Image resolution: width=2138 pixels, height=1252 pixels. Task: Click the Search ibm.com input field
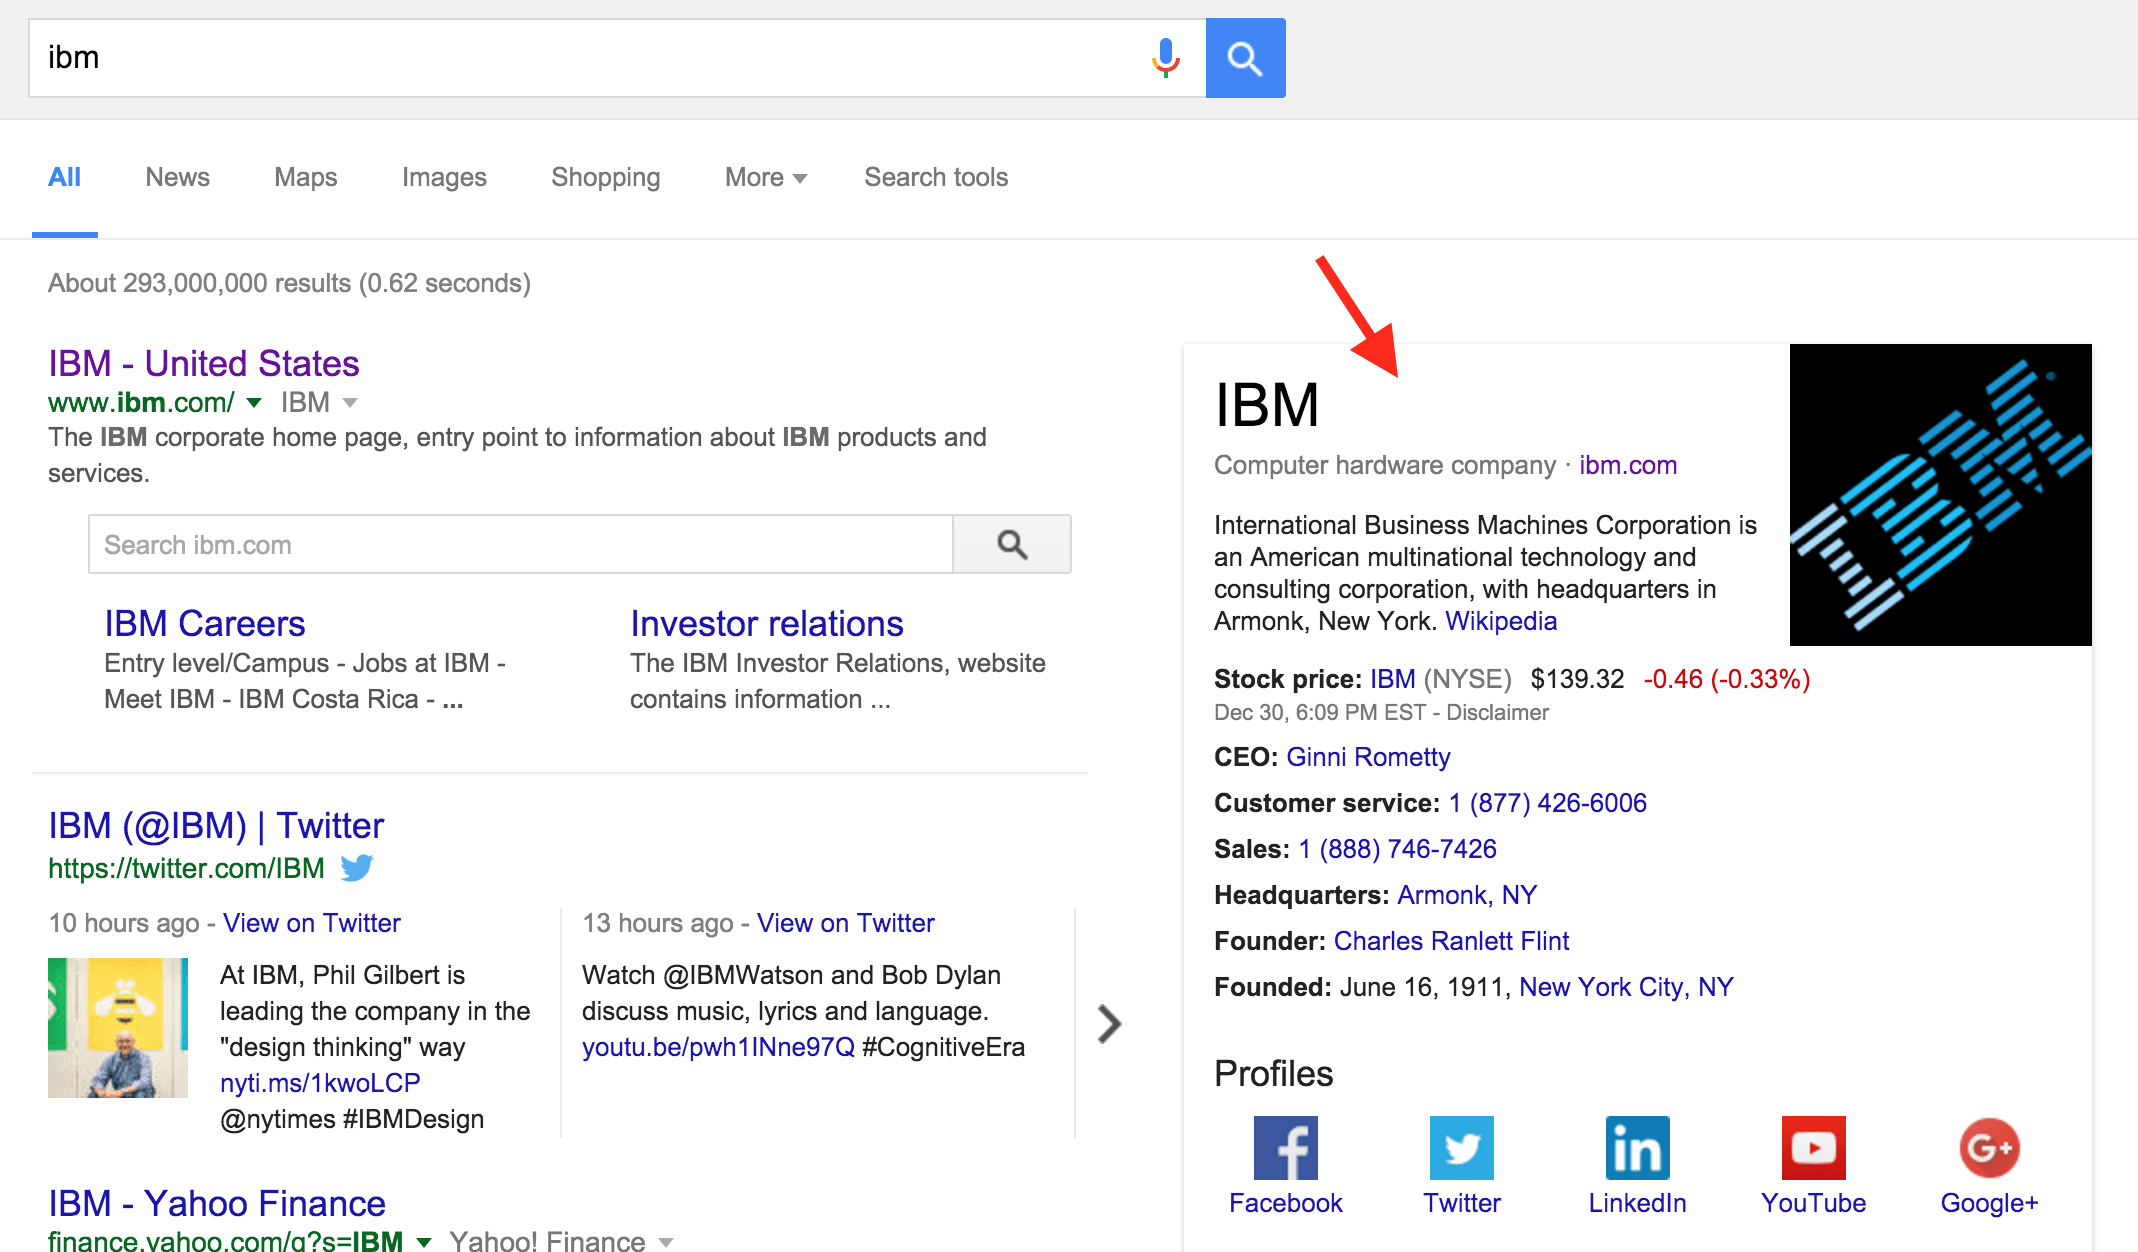(521, 544)
